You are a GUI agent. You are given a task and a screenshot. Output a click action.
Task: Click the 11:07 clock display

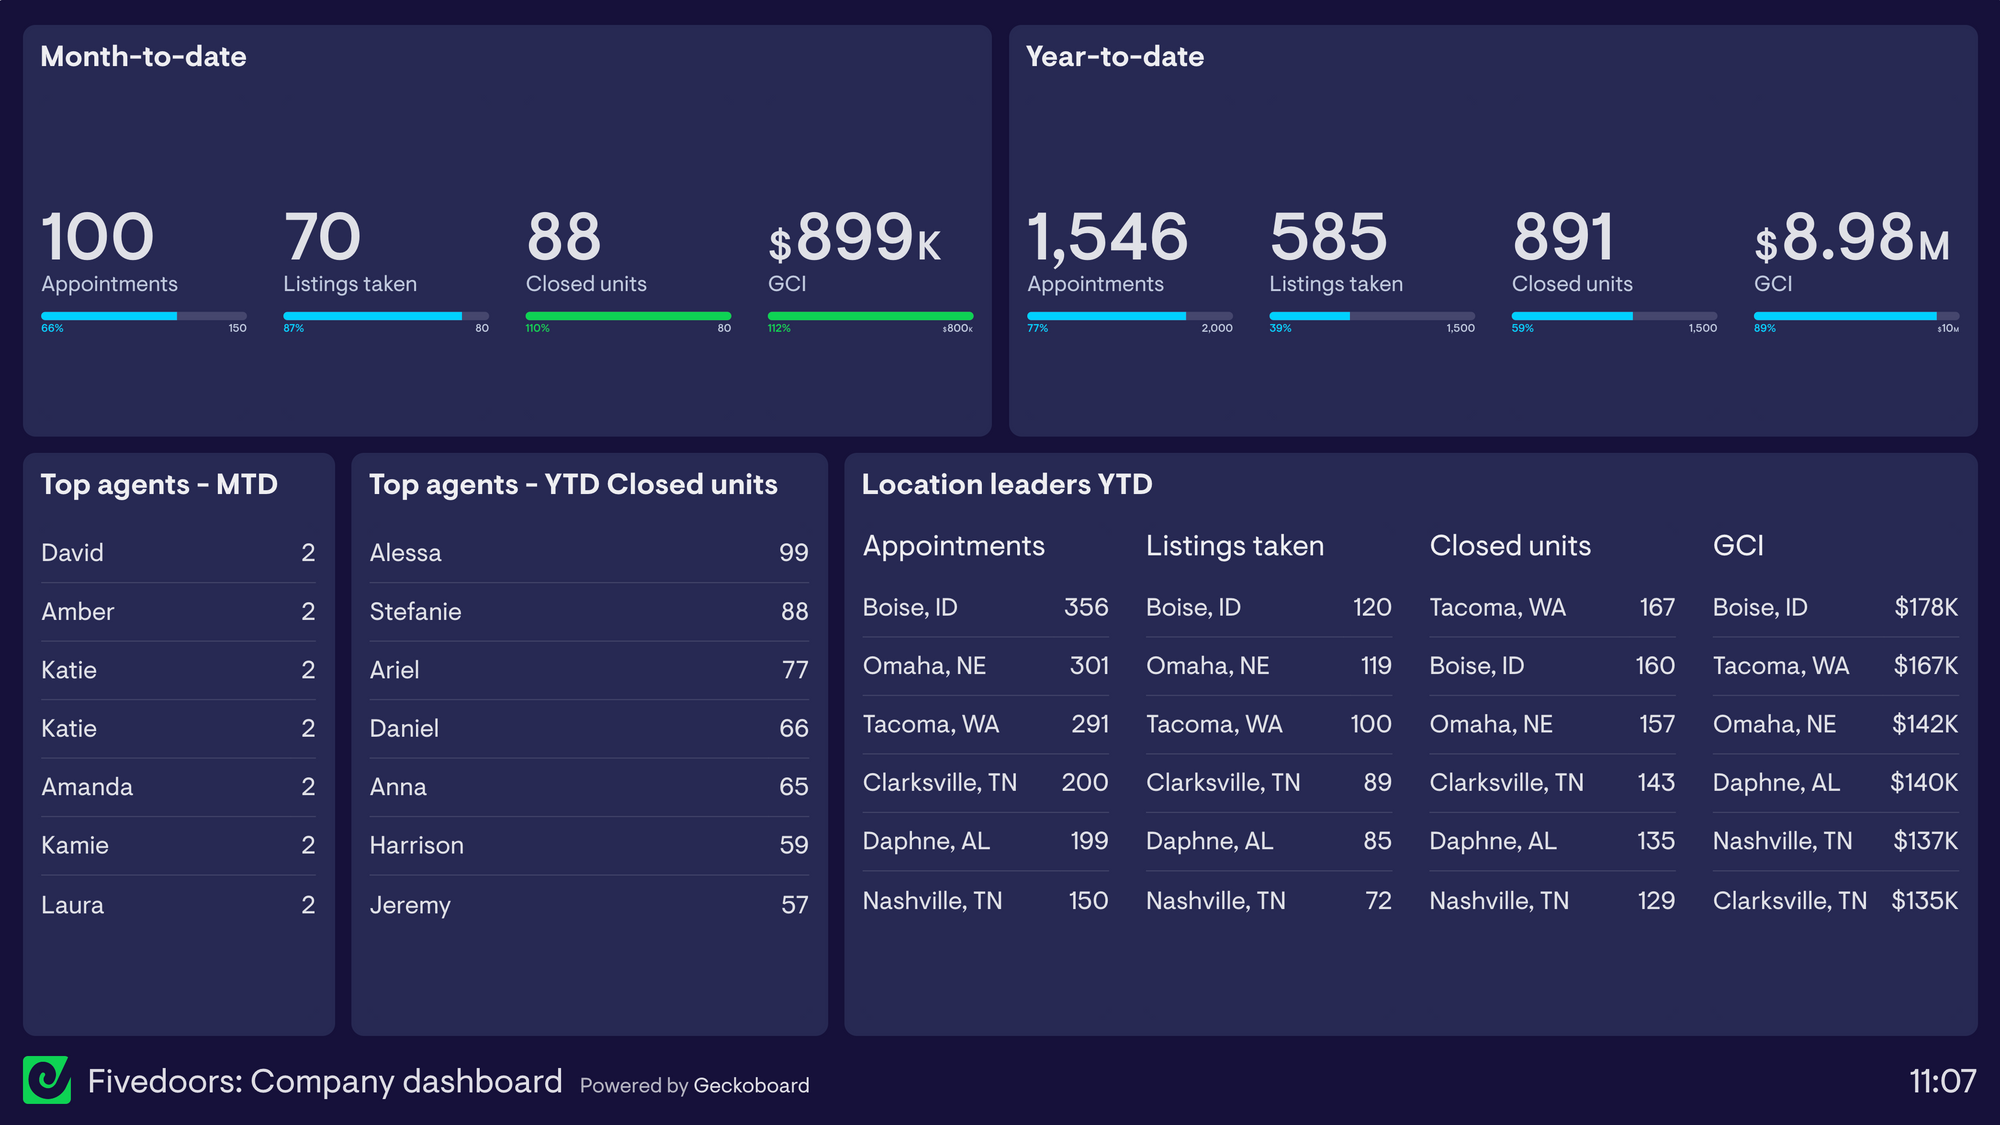coord(1942,1081)
